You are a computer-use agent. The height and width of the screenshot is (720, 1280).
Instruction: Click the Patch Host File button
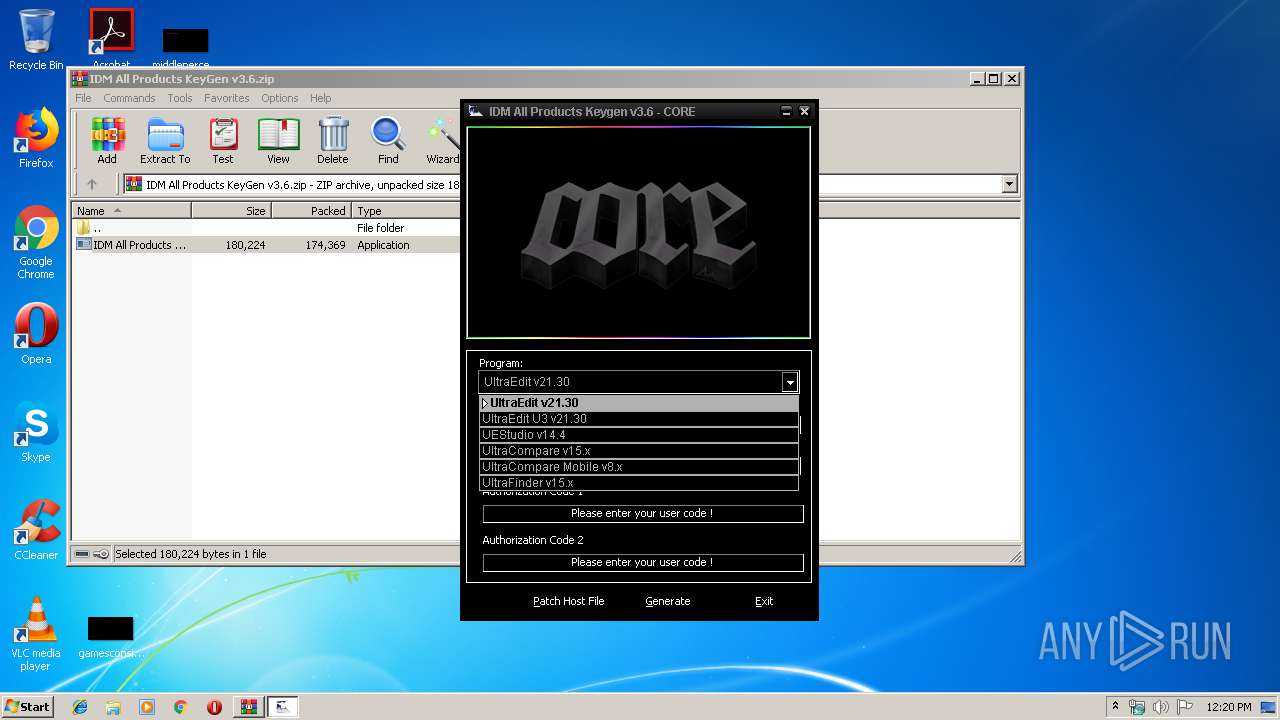pos(568,601)
